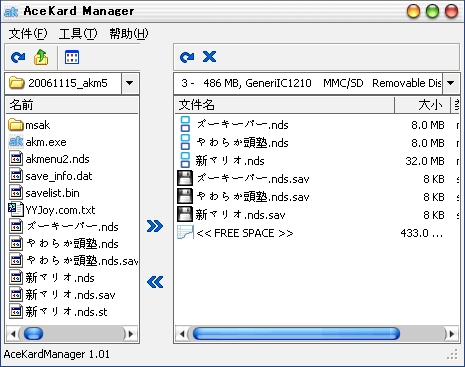Click the save_info.dat file icon

tap(16, 176)
